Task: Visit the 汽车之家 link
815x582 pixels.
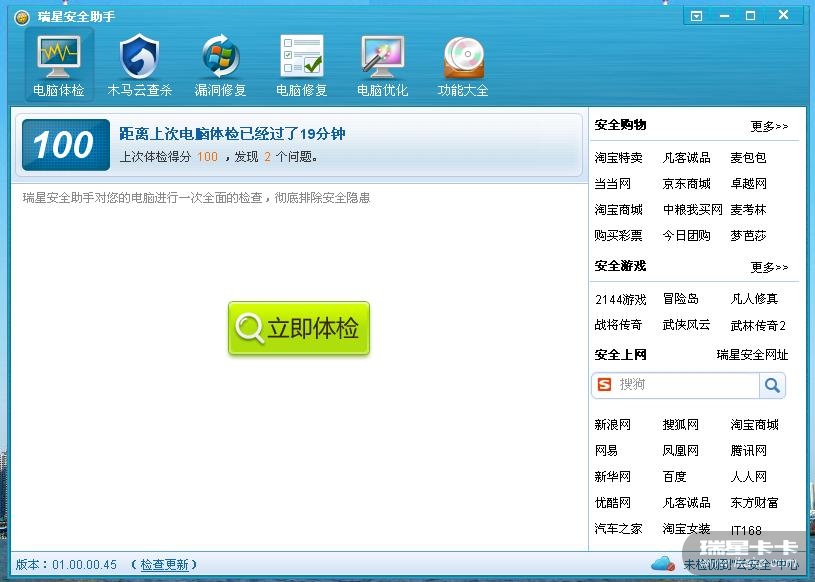Action: tap(619, 528)
